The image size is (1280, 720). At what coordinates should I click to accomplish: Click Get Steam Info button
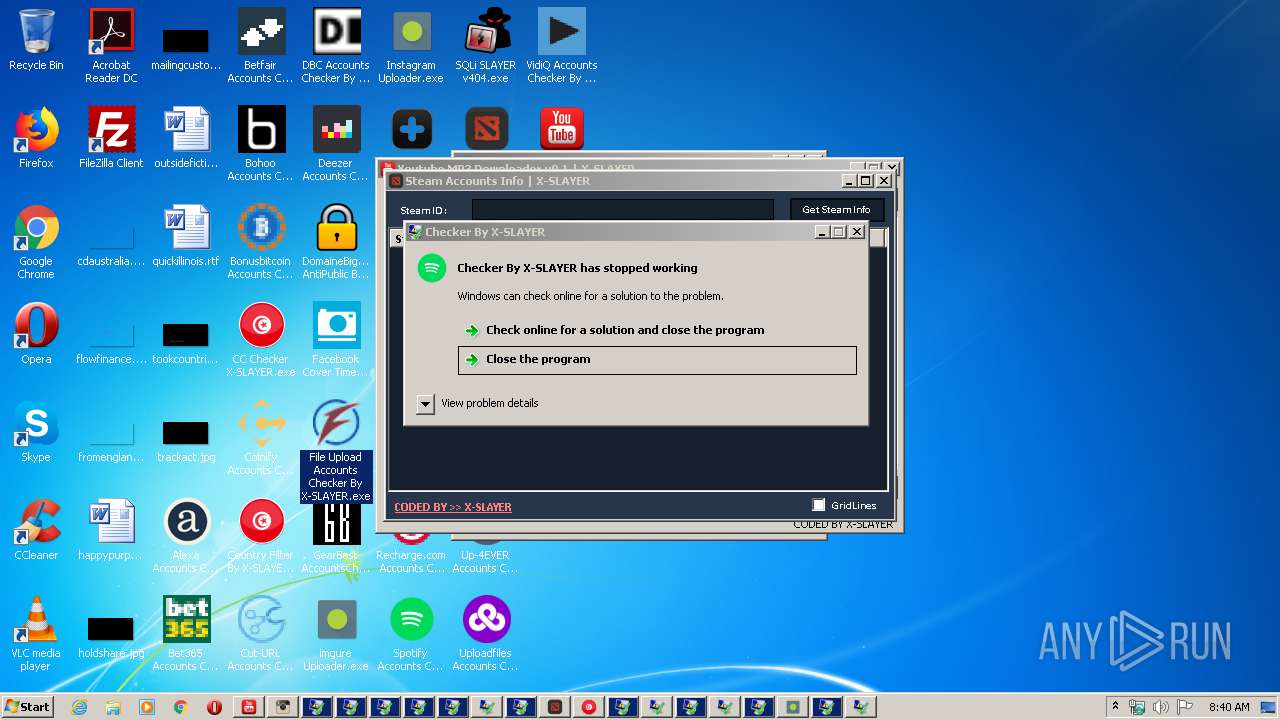click(836, 210)
